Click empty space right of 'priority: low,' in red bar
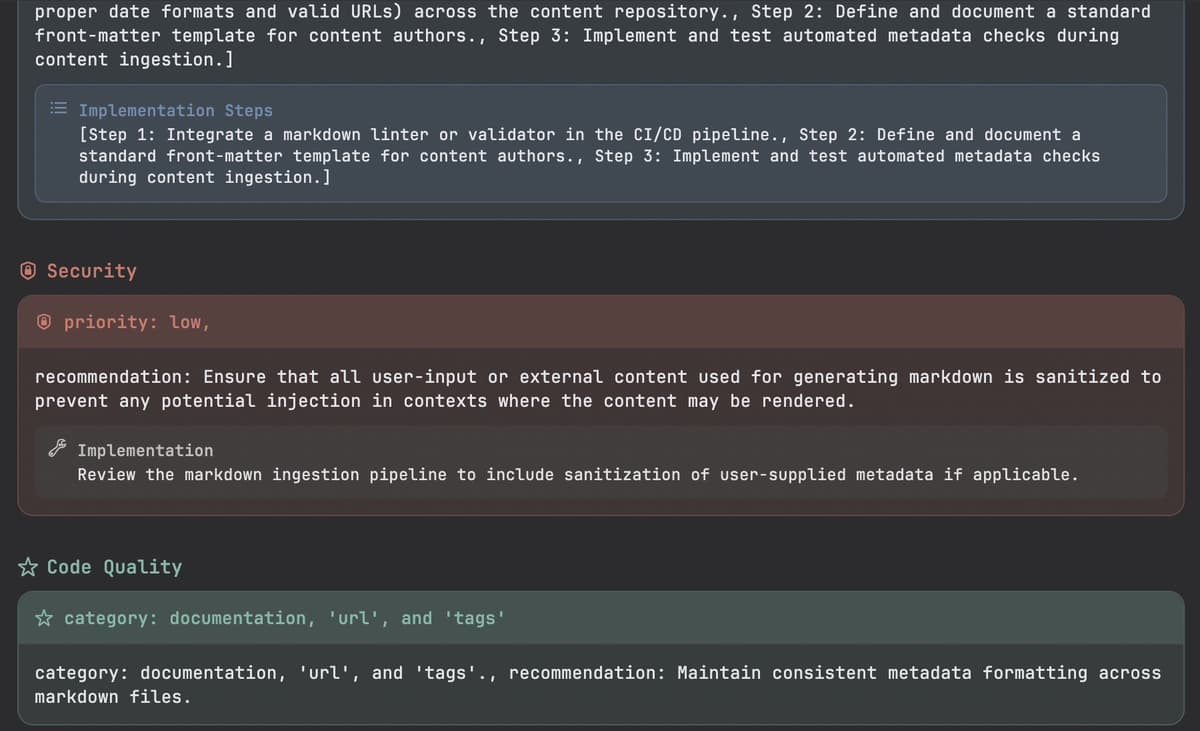The width and height of the screenshot is (1200, 731). point(700,323)
